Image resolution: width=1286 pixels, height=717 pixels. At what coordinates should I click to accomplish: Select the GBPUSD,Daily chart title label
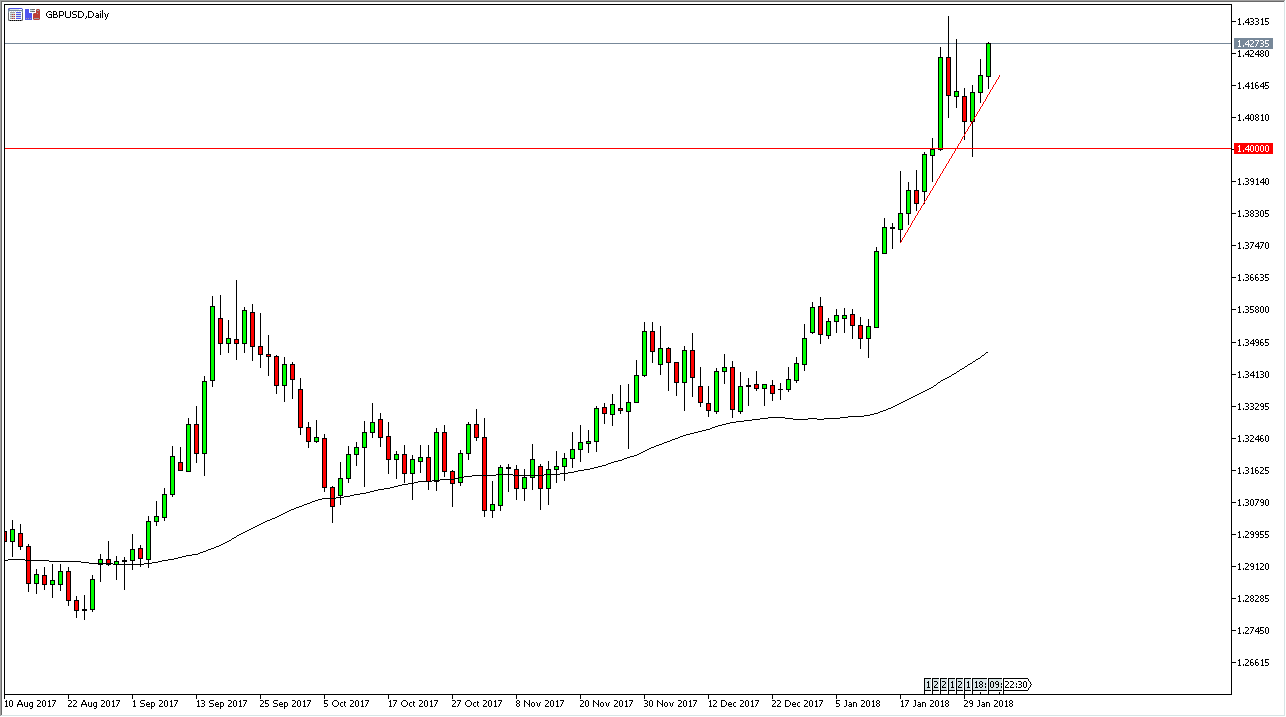point(78,14)
